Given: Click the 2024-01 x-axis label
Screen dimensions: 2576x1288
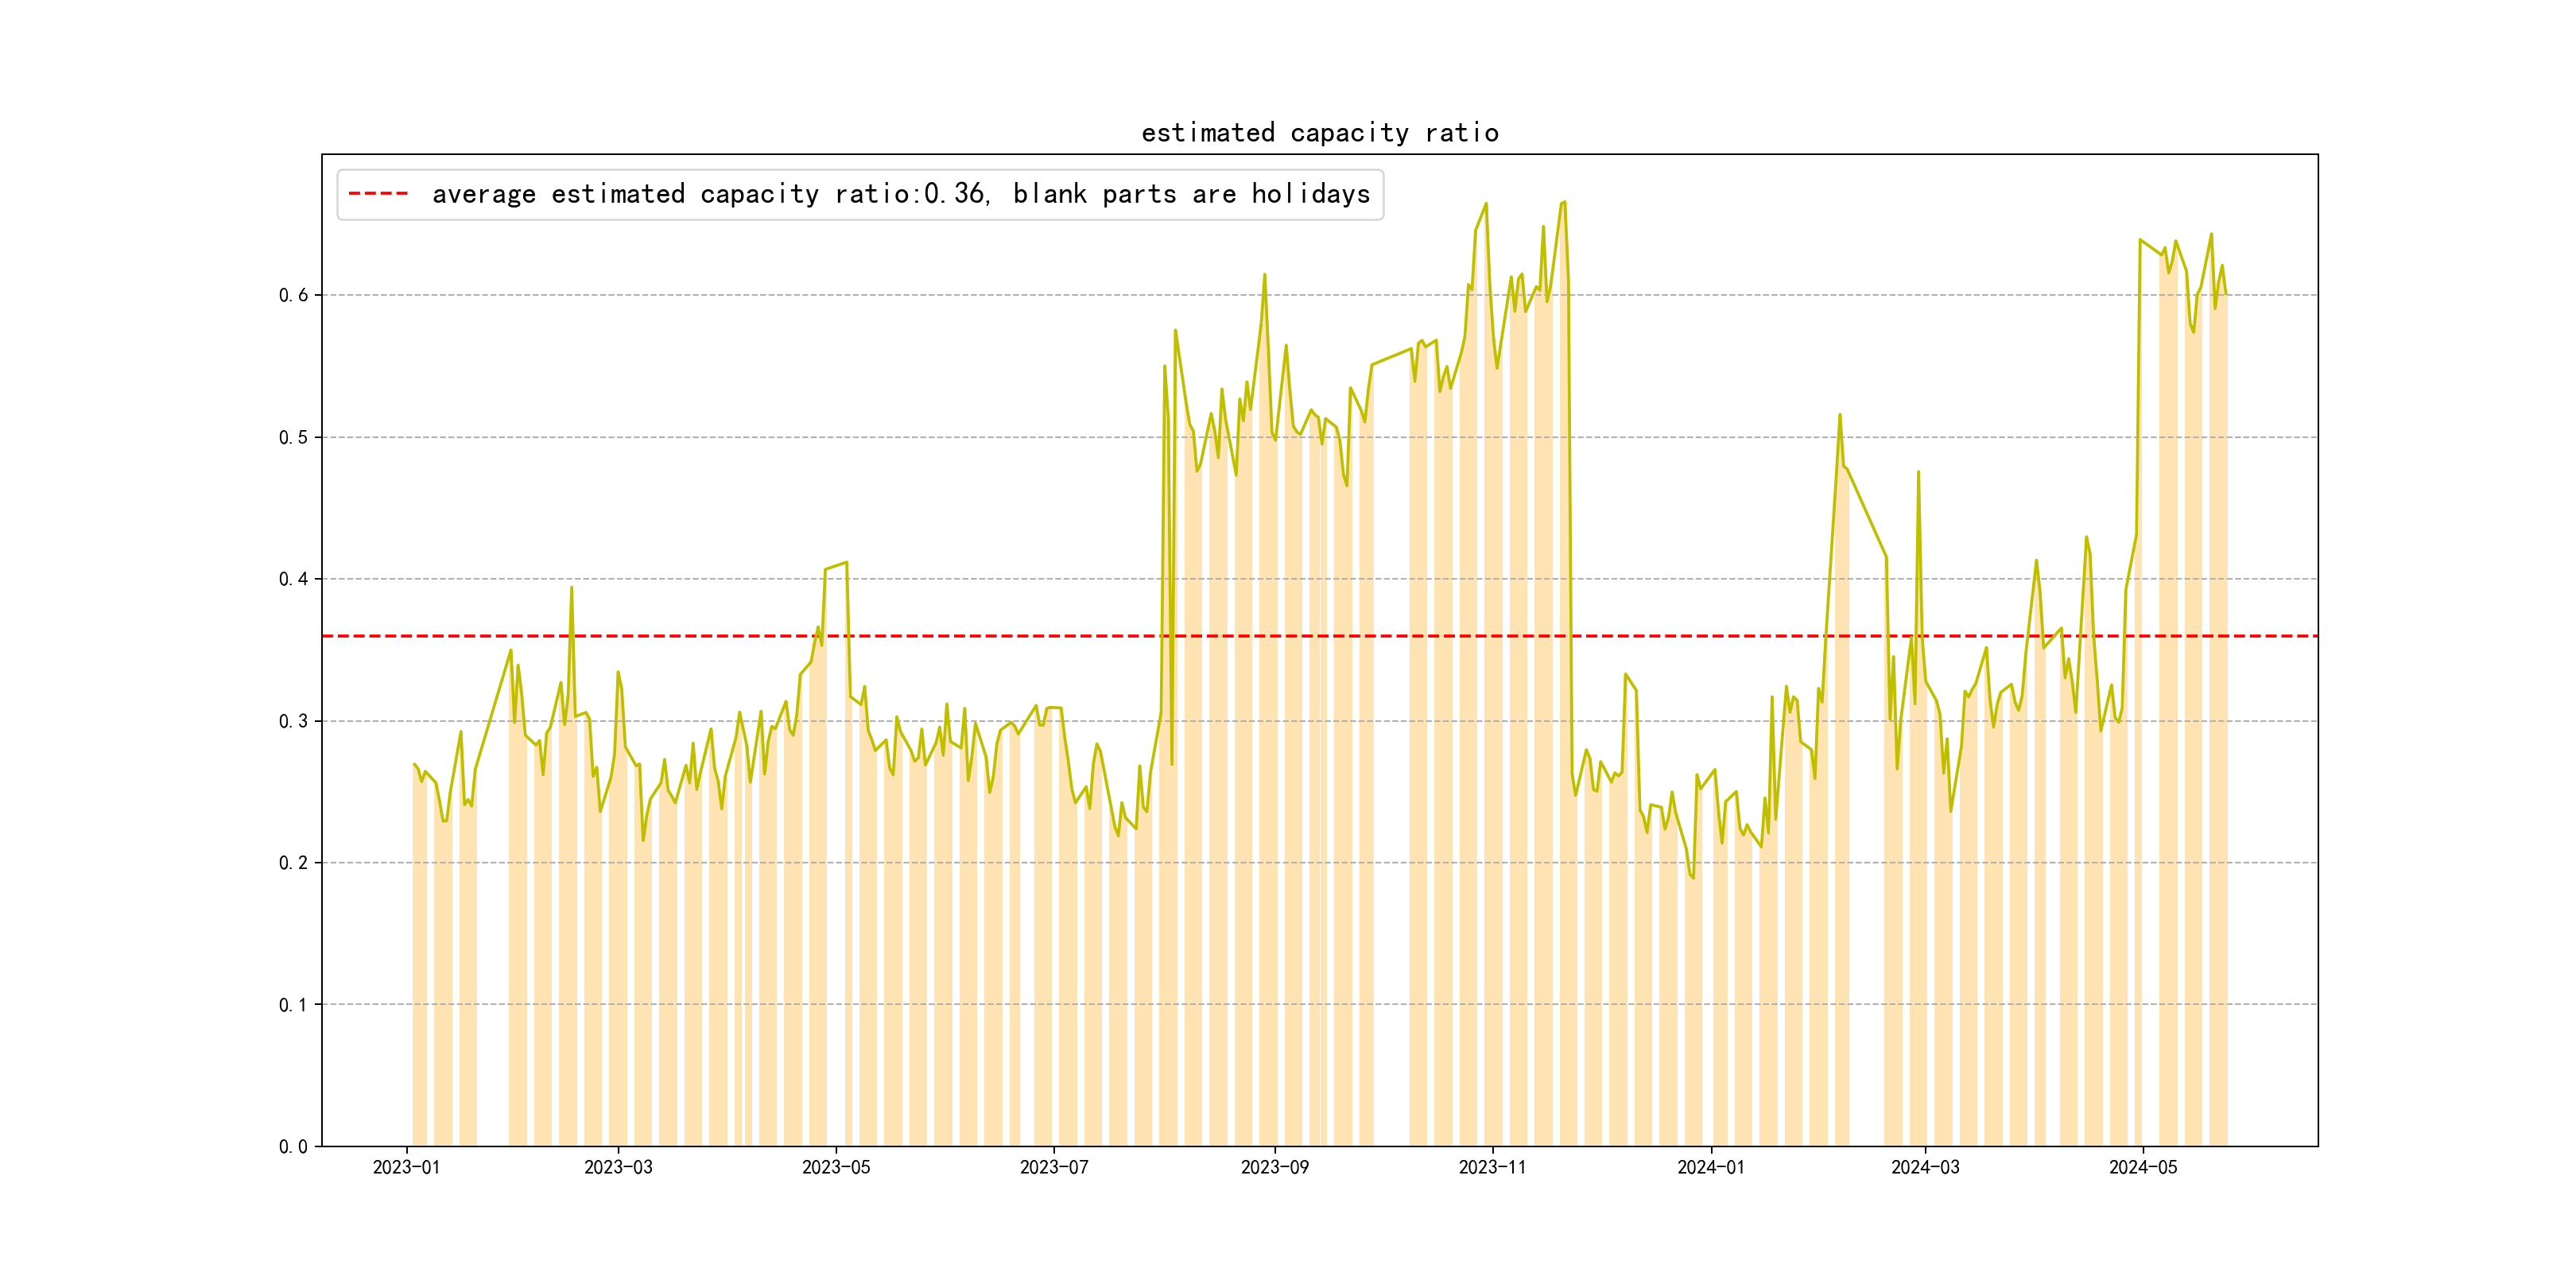Looking at the screenshot, I should tap(1711, 1167).
